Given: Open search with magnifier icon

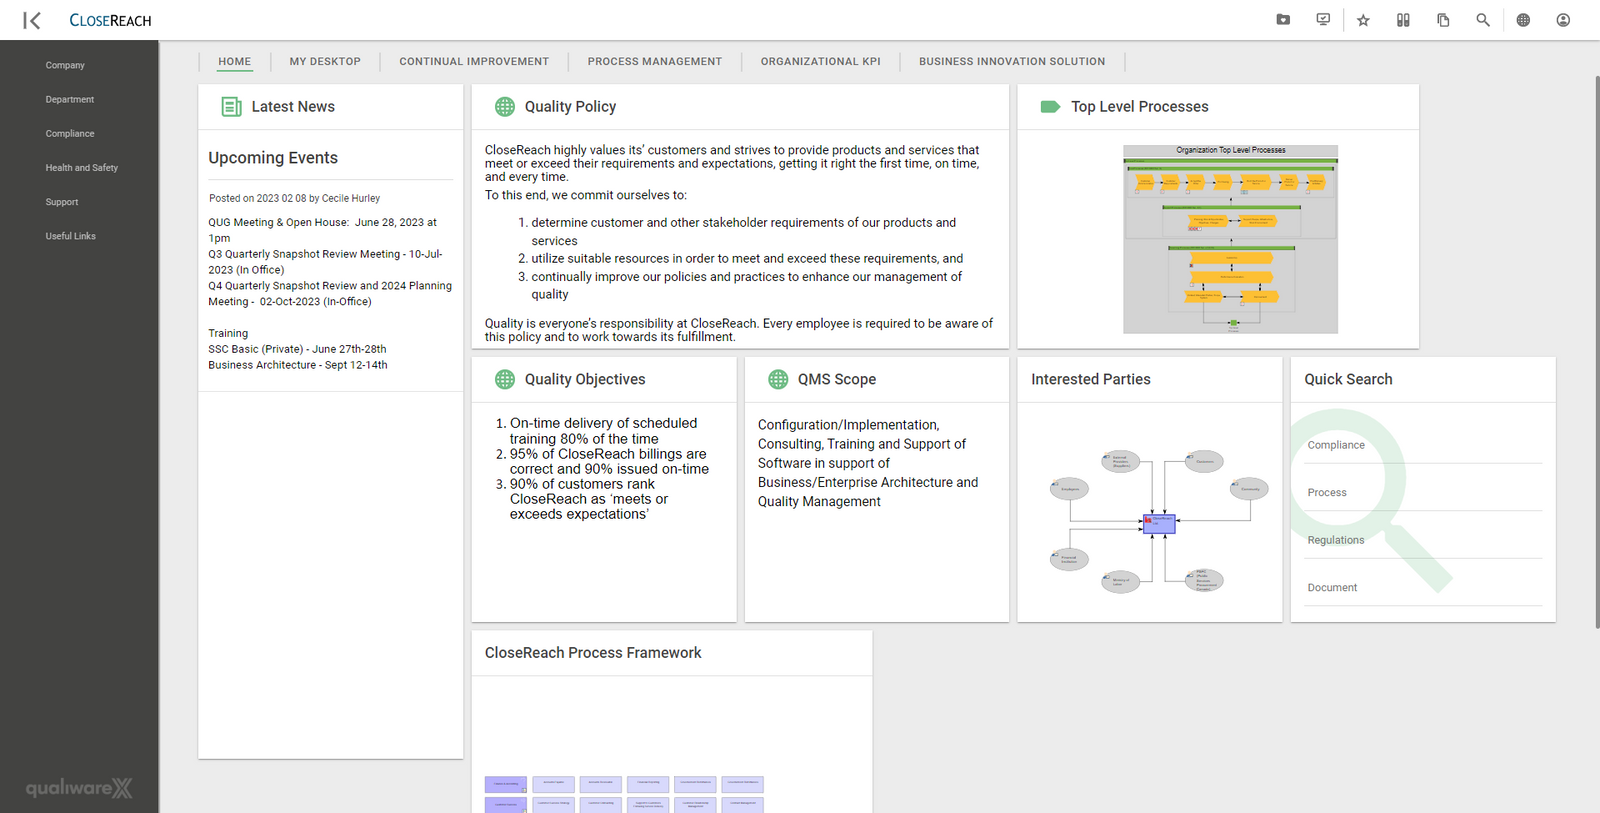Looking at the screenshot, I should tap(1483, 20).
